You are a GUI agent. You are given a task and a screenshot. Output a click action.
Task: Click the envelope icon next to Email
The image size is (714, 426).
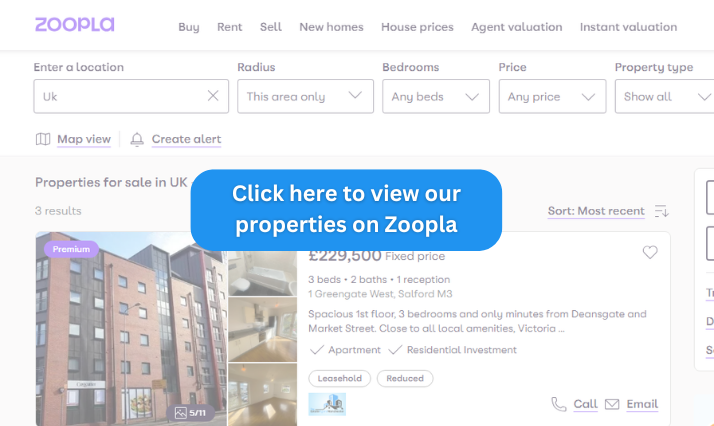(x=612, y=404)
